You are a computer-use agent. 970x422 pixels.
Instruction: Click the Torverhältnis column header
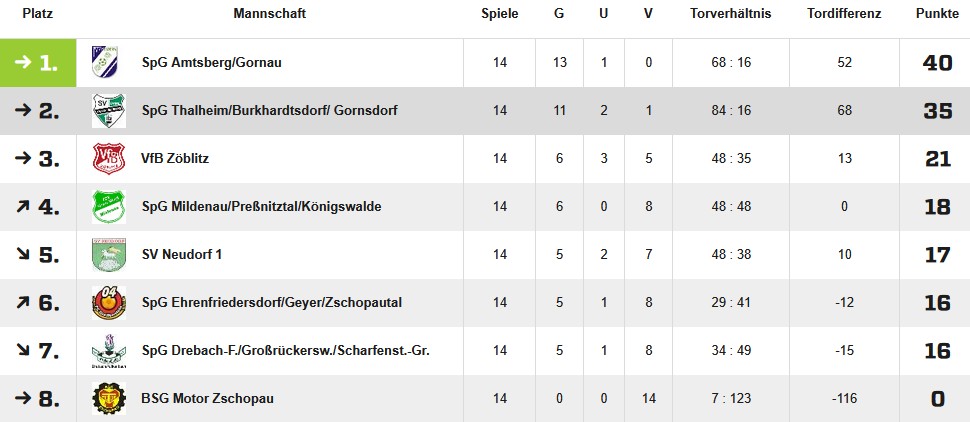coord(731,14)
